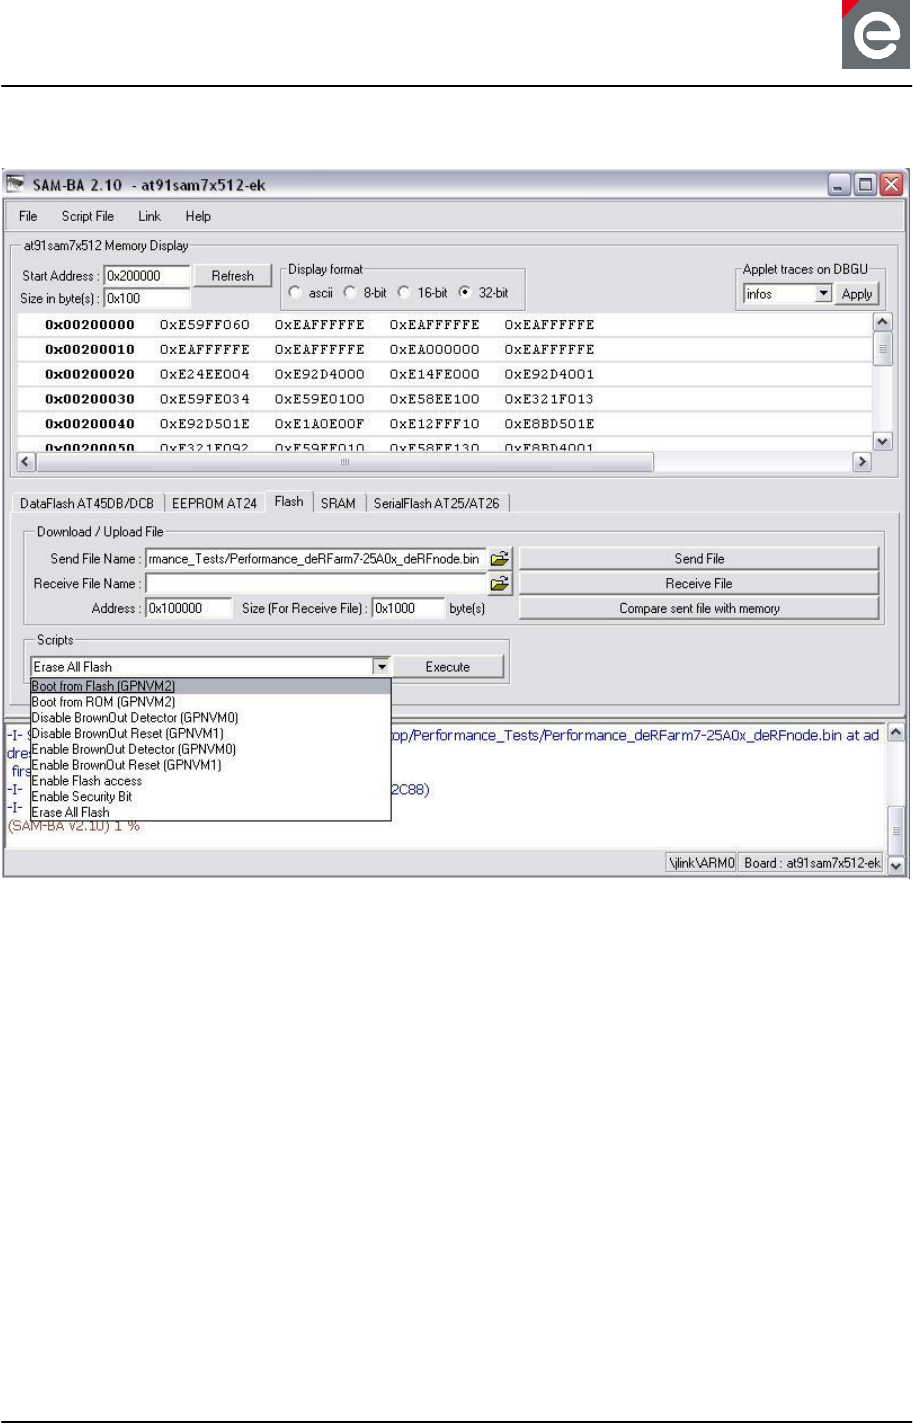
Task: Click Apply for applet traces
Action: coord(857,294)
